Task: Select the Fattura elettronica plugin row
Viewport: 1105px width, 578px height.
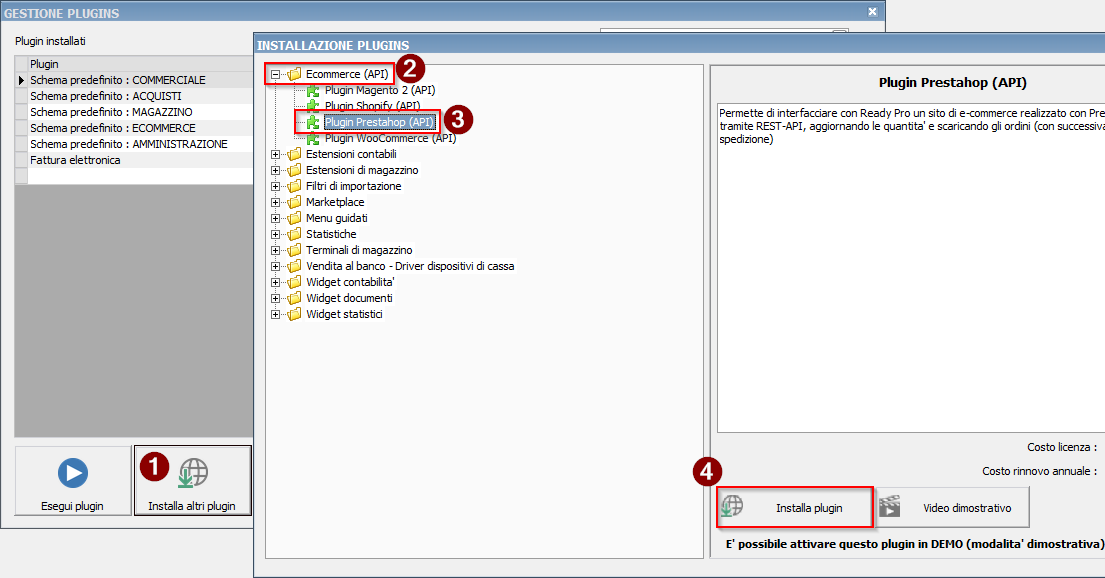Action: click(x=75, y=160)
